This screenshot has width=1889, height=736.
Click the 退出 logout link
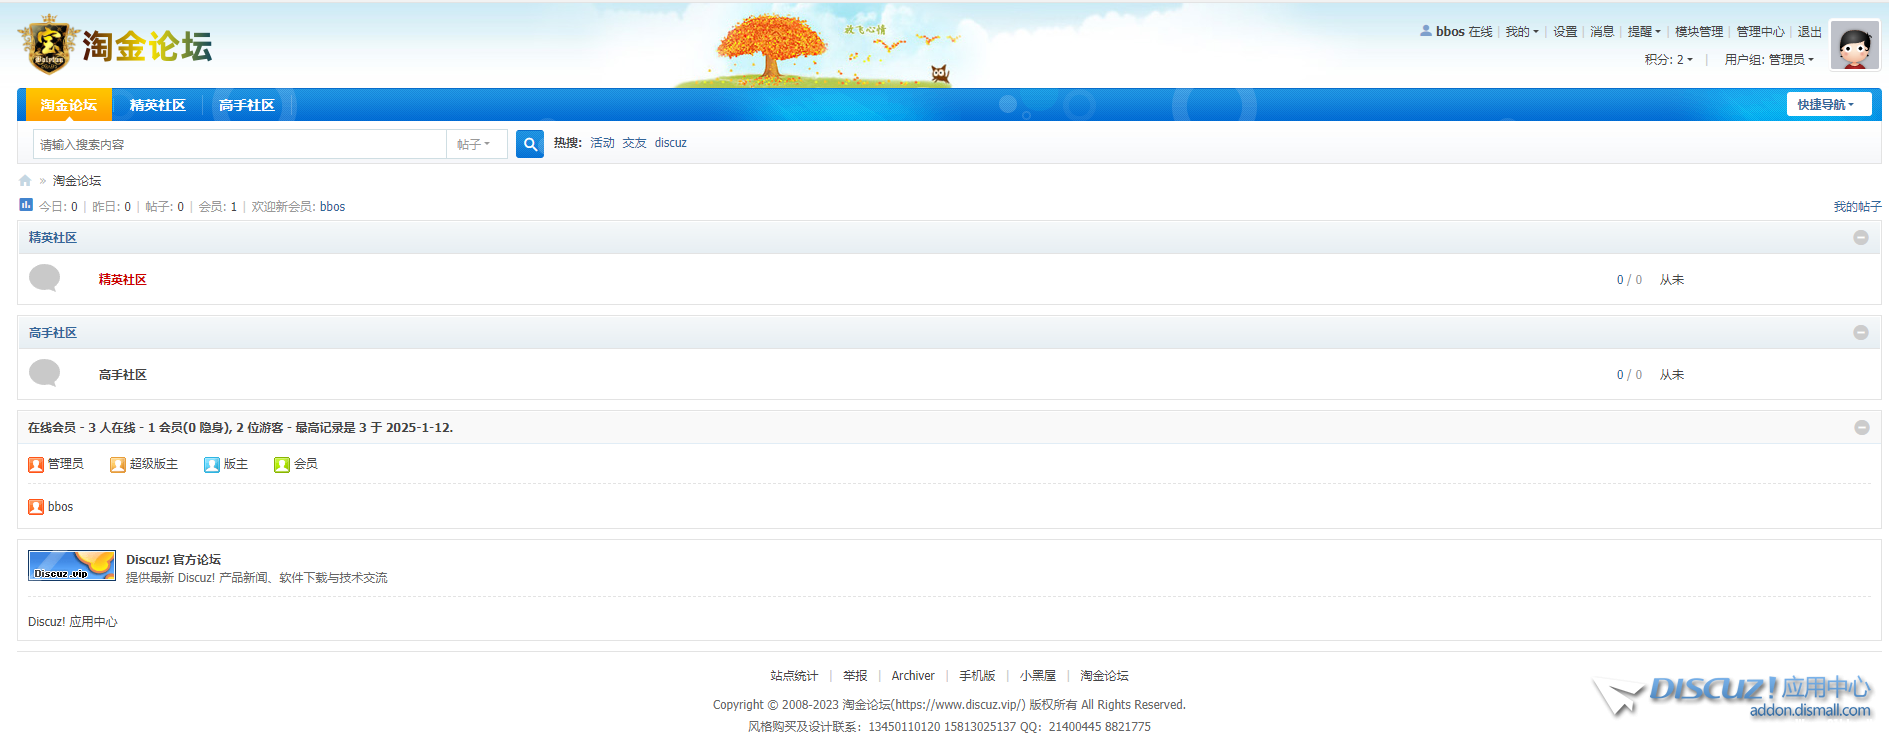(x=1809, y=32)
